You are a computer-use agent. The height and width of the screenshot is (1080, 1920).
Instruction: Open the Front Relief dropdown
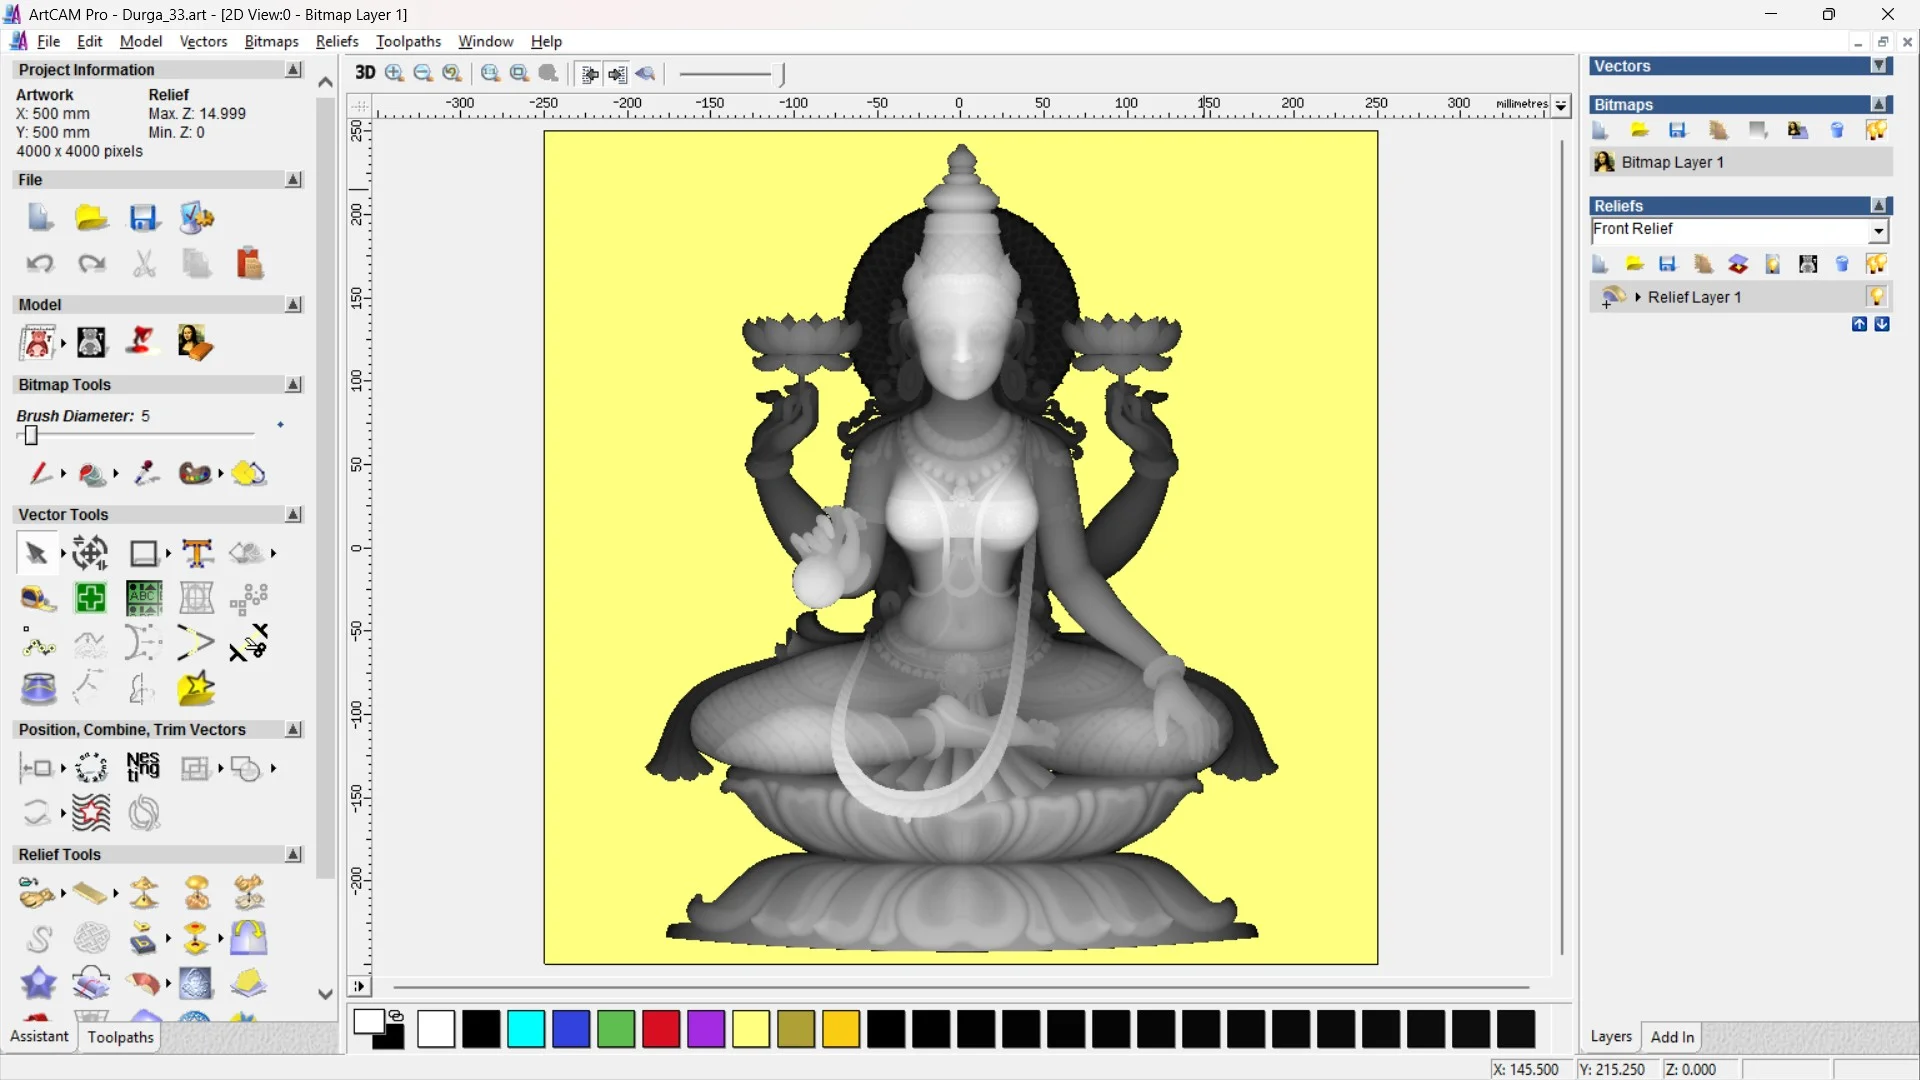tap(1879, 231)
